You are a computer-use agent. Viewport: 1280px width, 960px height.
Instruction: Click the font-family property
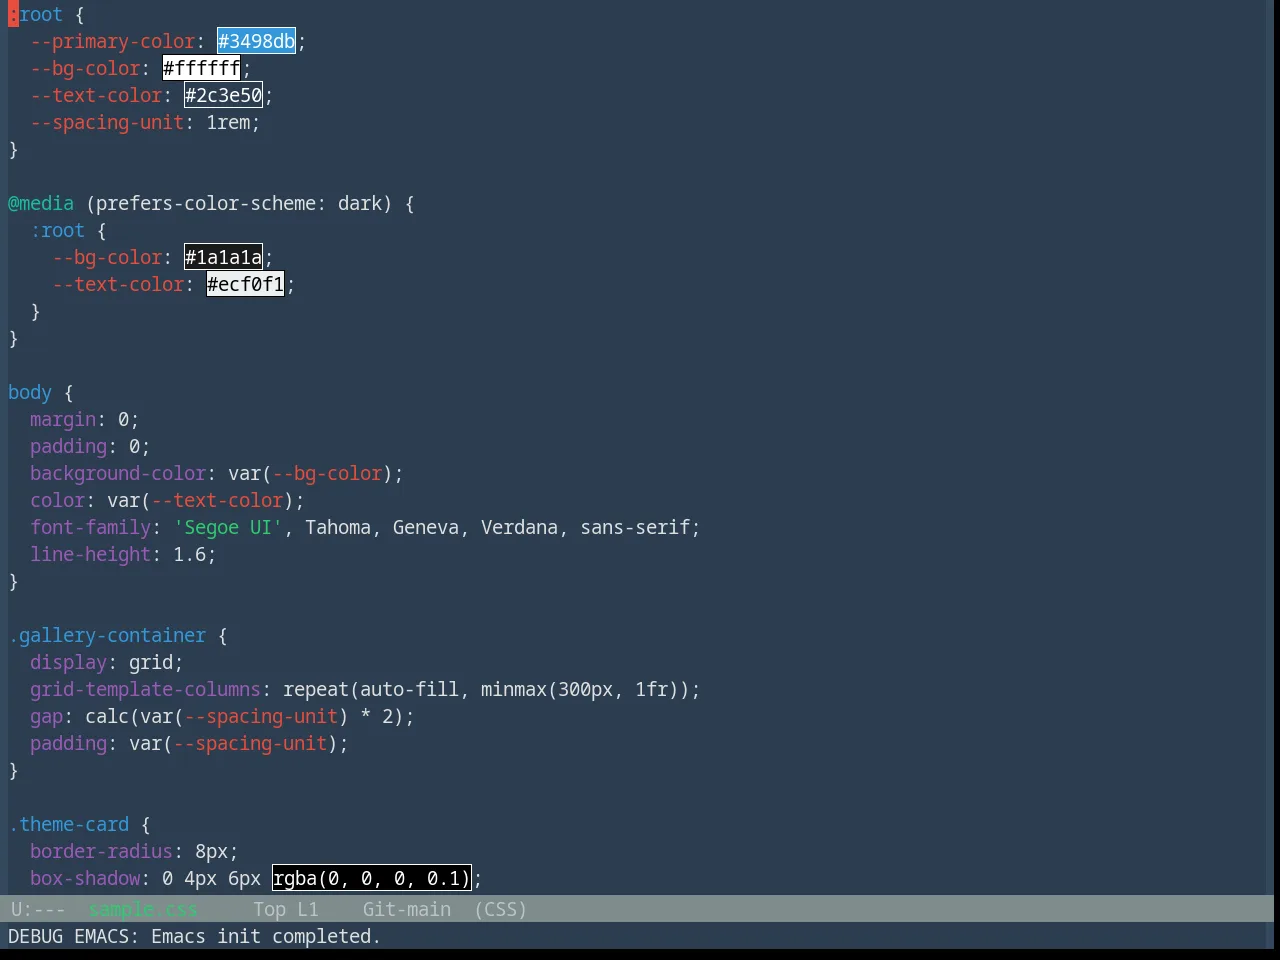pyautogui.click(x=91, y=527)
